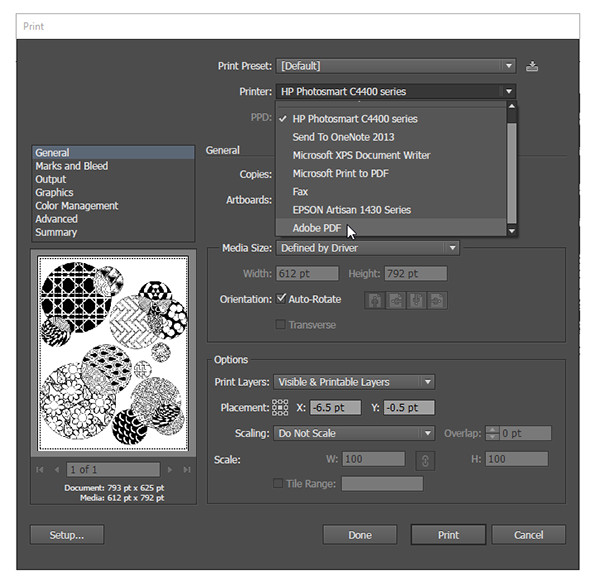600x585 pixels.
Task: Click the media Height field
Action: pos(416,274)
